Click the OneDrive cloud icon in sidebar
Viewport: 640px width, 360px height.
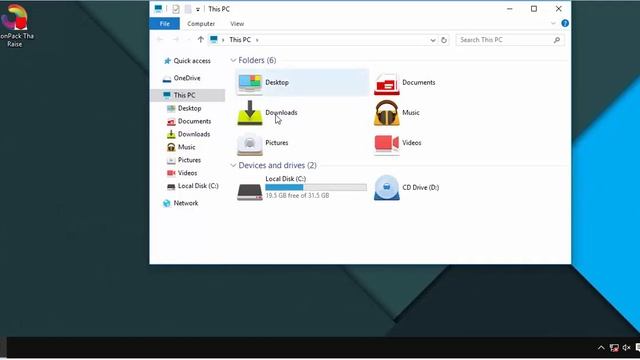coord(167,78)
